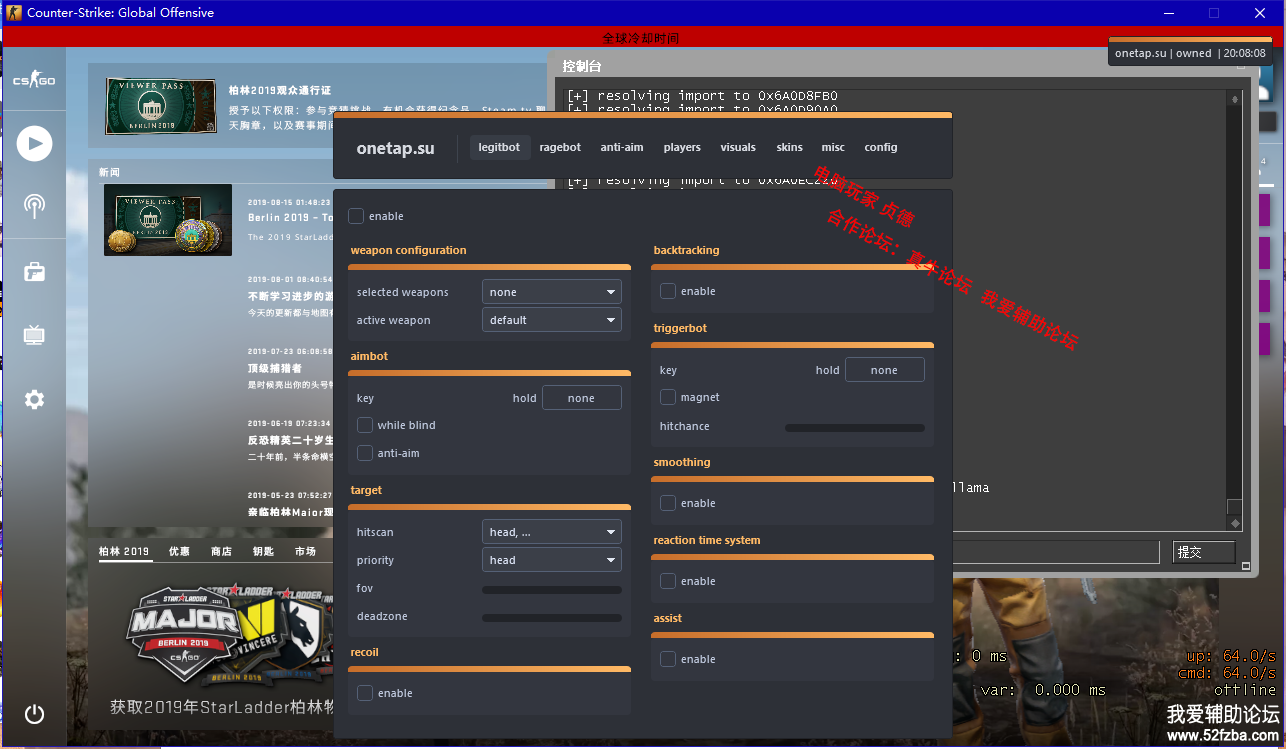
Task: Open the selected weapons dropdown
Action: pos(552,292)
